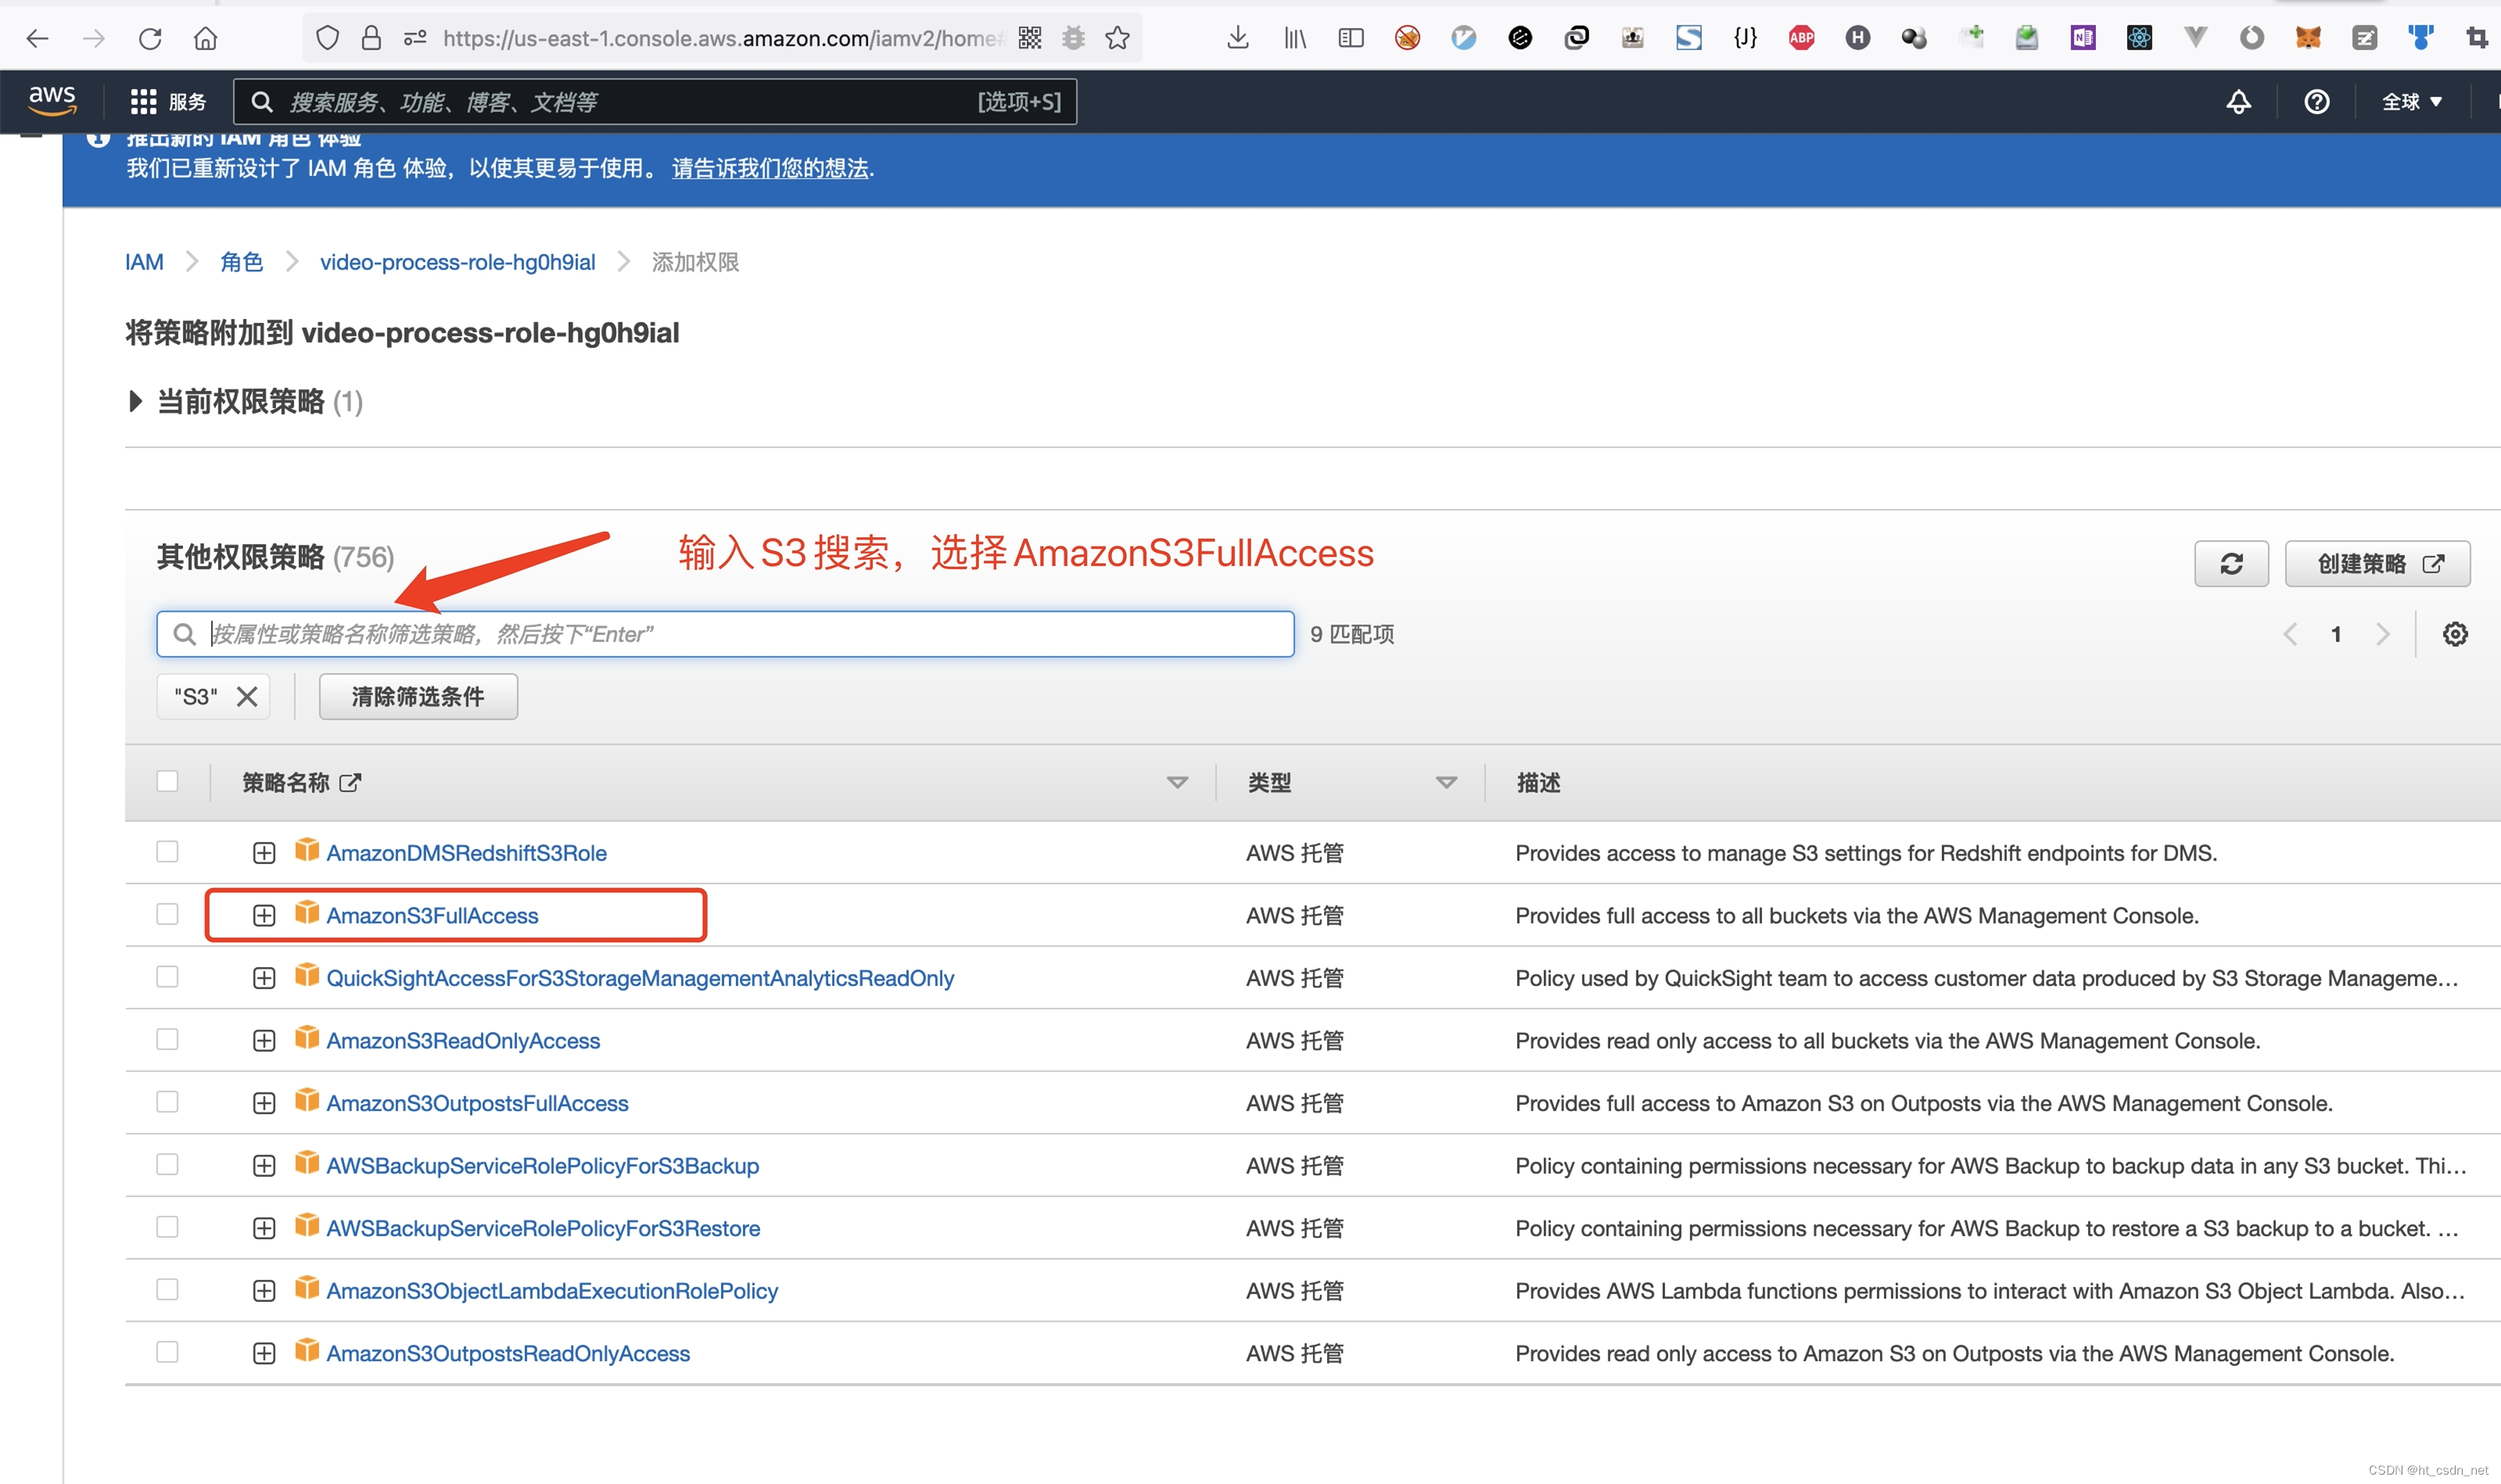Click the AWS logo

coord(52,100)
